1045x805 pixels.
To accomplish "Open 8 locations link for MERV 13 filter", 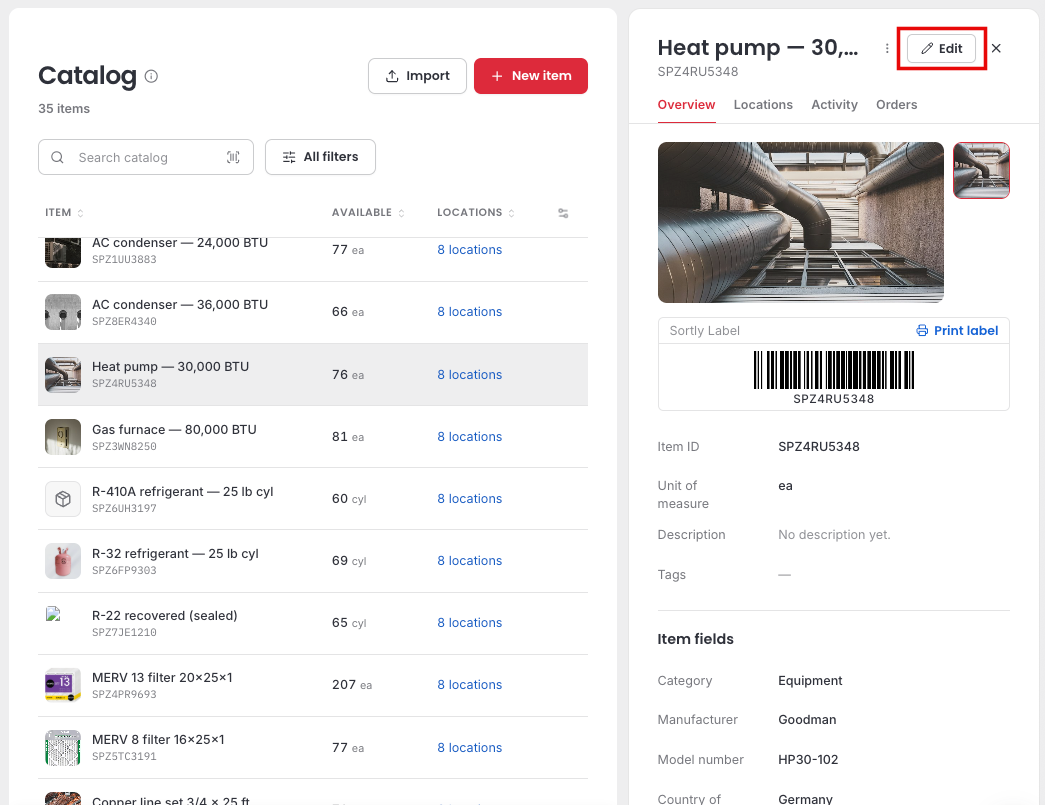I will [x=469, y=684].
